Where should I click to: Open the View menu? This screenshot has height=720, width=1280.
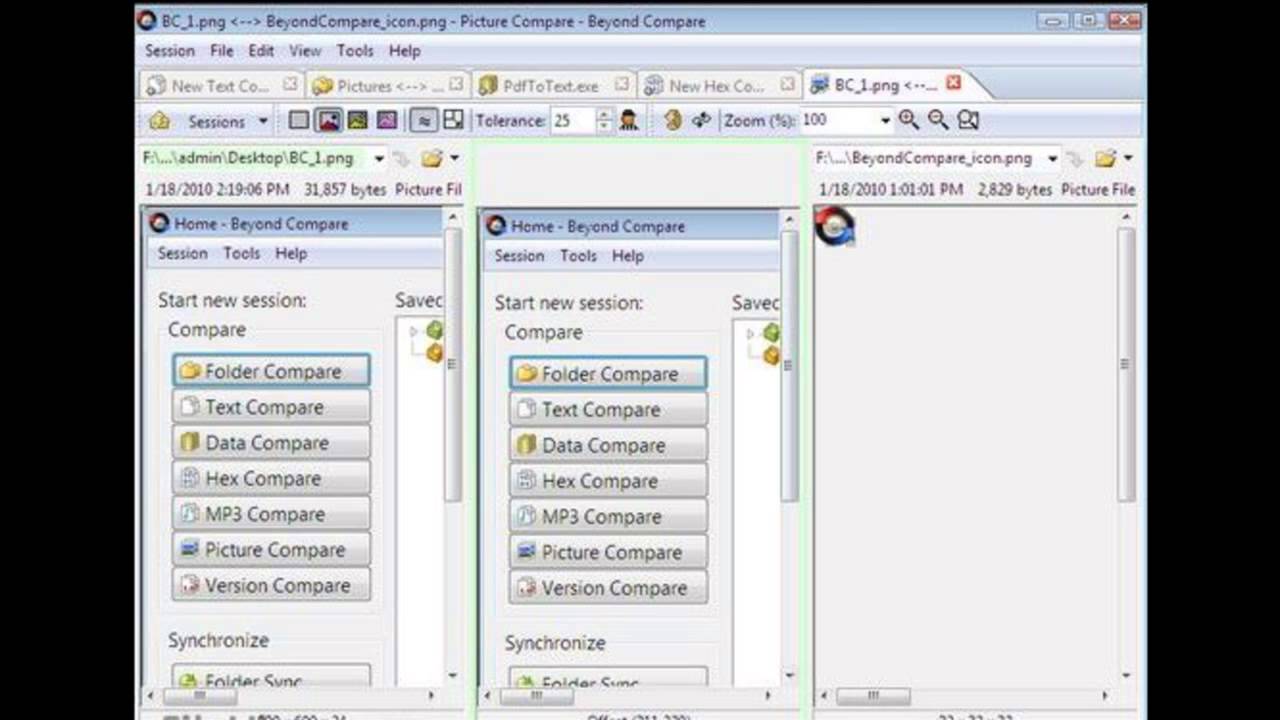click(x=305, y=51)
